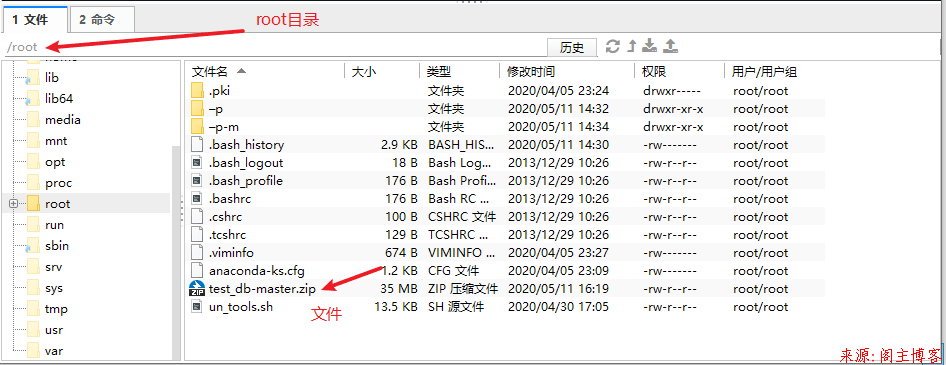Select the file name test_db-master.zip

click(x=262, y=288)
